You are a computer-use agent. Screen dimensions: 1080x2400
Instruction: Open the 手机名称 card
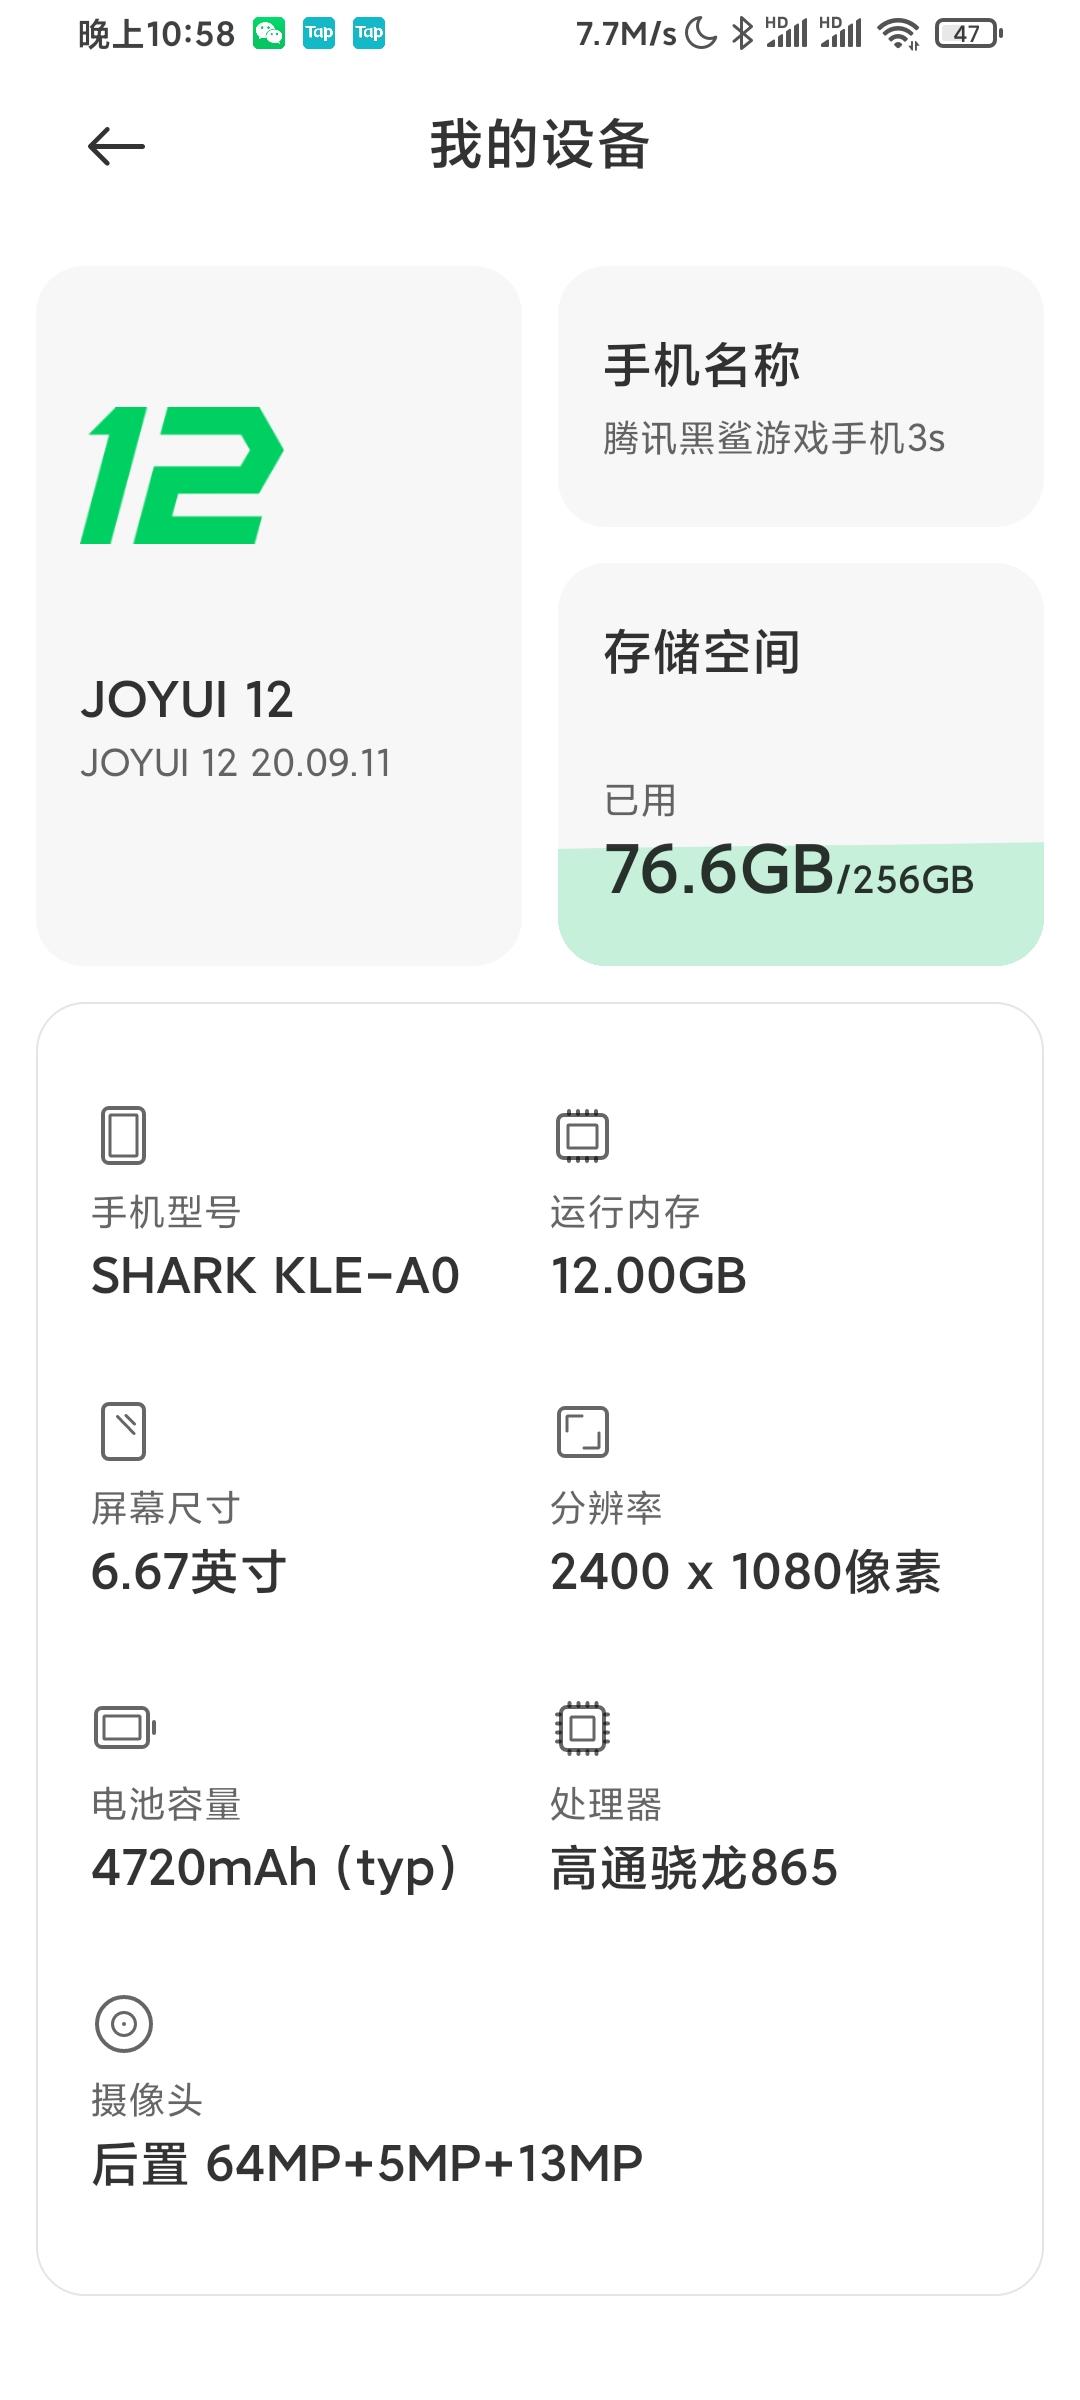point(800,396)
